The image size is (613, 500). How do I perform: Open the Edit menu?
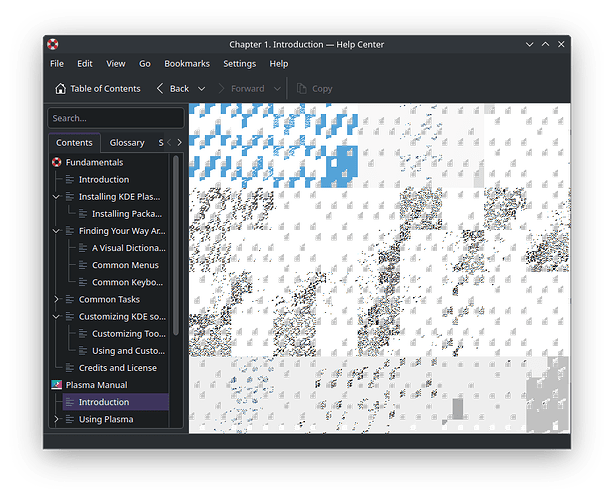[x=85, y=64]
